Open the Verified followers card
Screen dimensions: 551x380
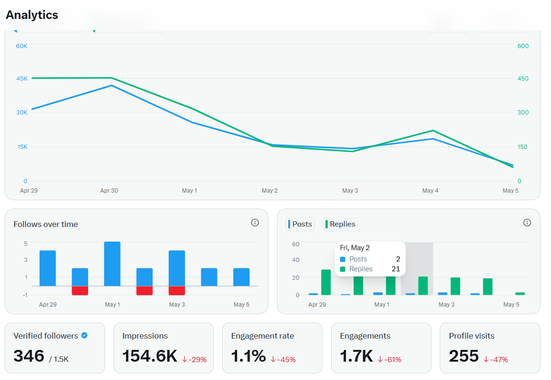55,348
